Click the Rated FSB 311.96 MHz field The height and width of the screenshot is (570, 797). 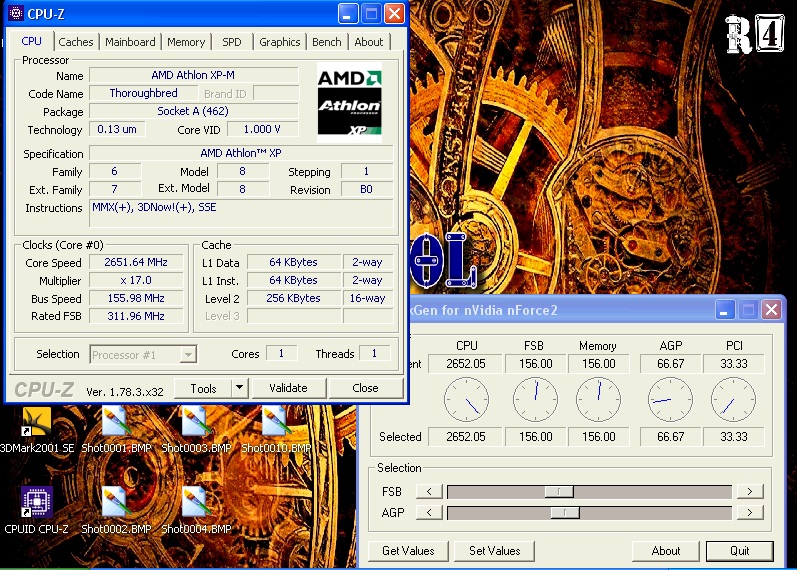click(x=136, y=316)
